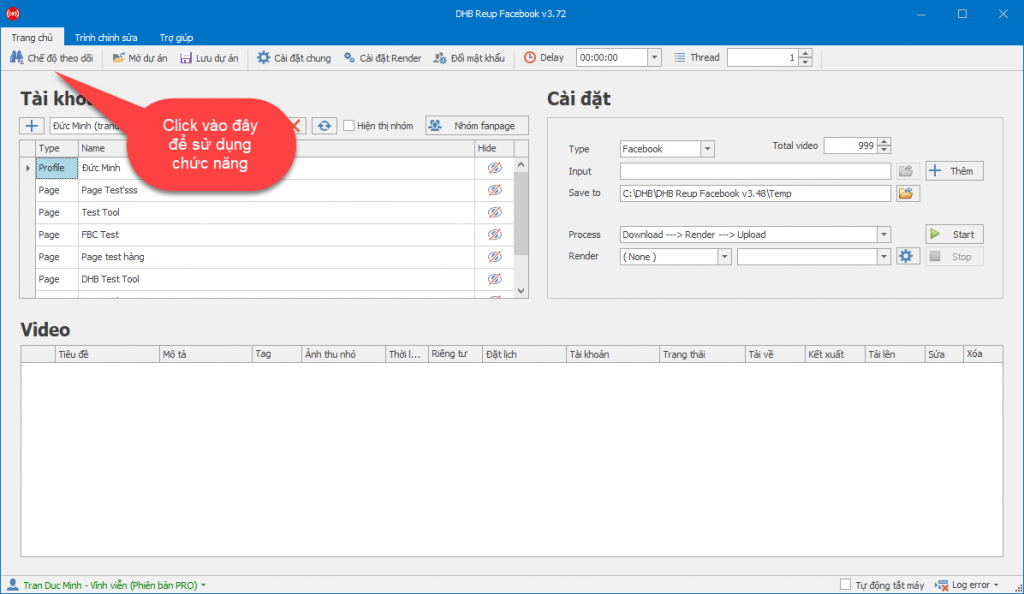The image size is (1024, 594).
Task: Open the Render dropdown showing (None)
Action: click(x=724, y=257)
